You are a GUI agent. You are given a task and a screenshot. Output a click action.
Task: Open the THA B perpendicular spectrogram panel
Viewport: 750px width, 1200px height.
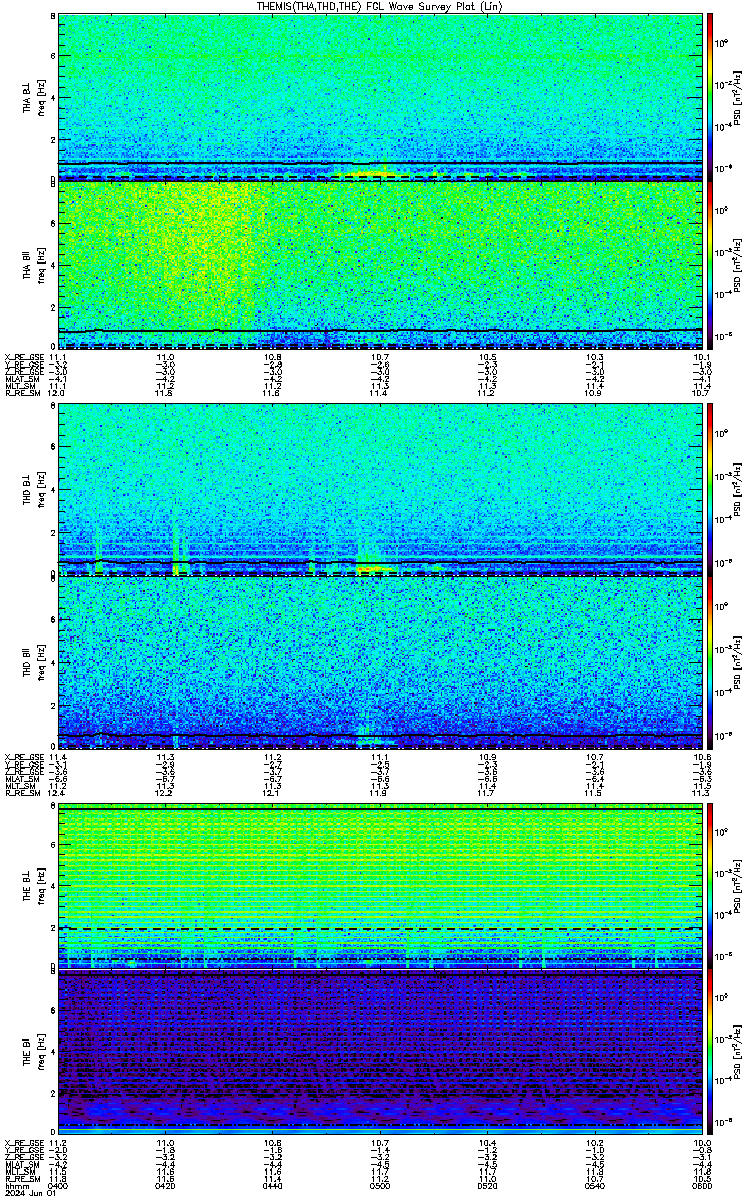point(380,96)
